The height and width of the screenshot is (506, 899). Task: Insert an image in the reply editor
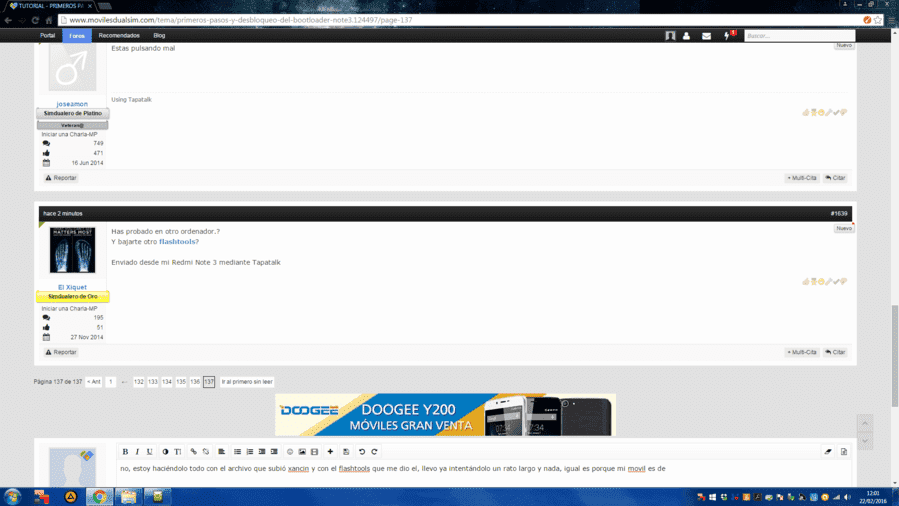click(302, 452)
